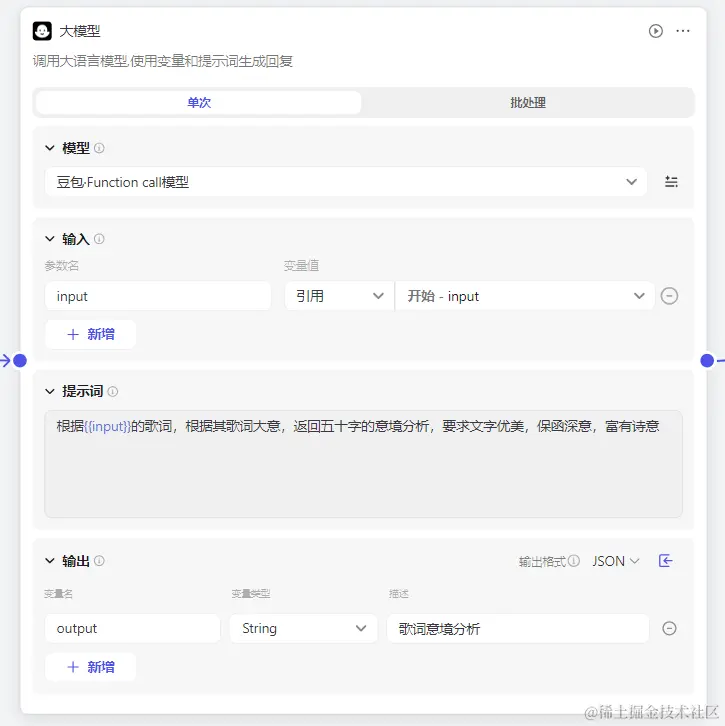Click the 参数名 column label
The image size is (725, 726).
click(62, 266)
